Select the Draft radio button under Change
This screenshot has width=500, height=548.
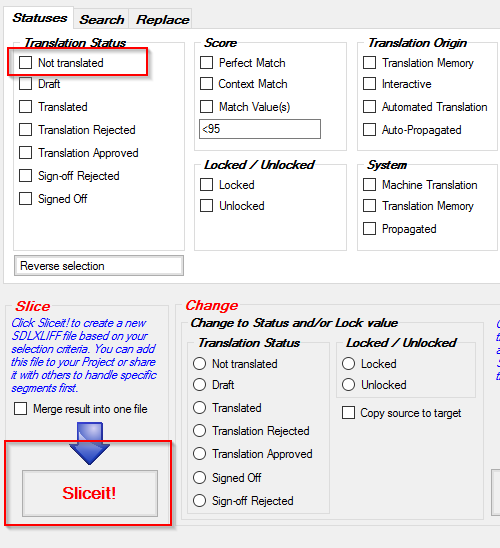pyautogui.click(x=200, y=385)
